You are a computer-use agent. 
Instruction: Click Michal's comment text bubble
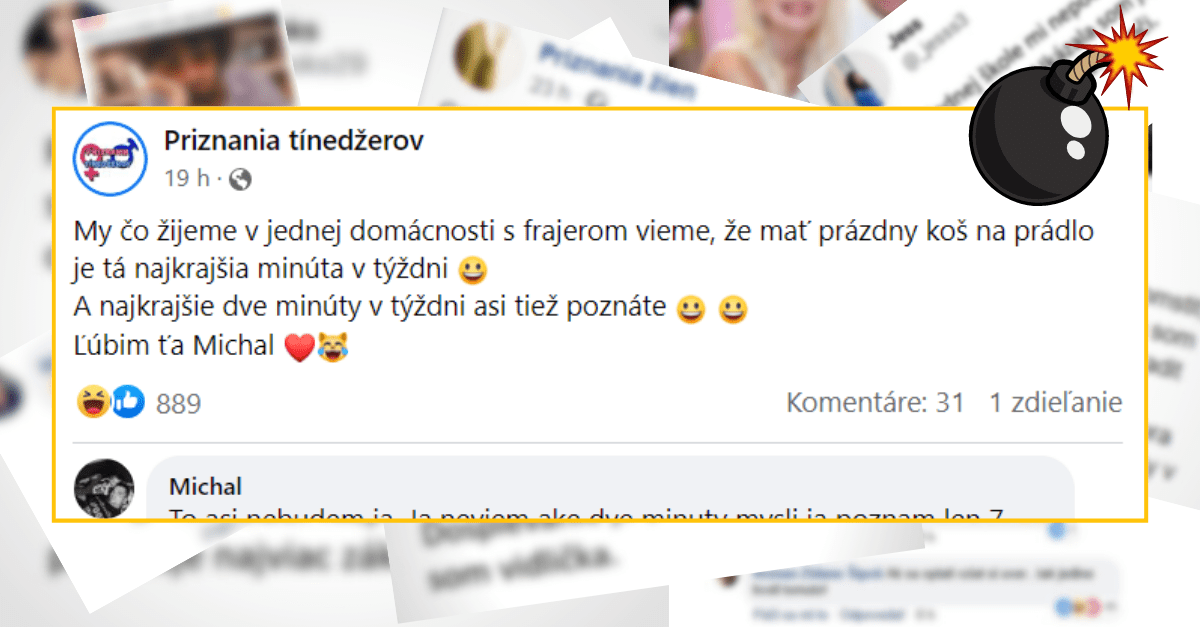tap(610, 488)
